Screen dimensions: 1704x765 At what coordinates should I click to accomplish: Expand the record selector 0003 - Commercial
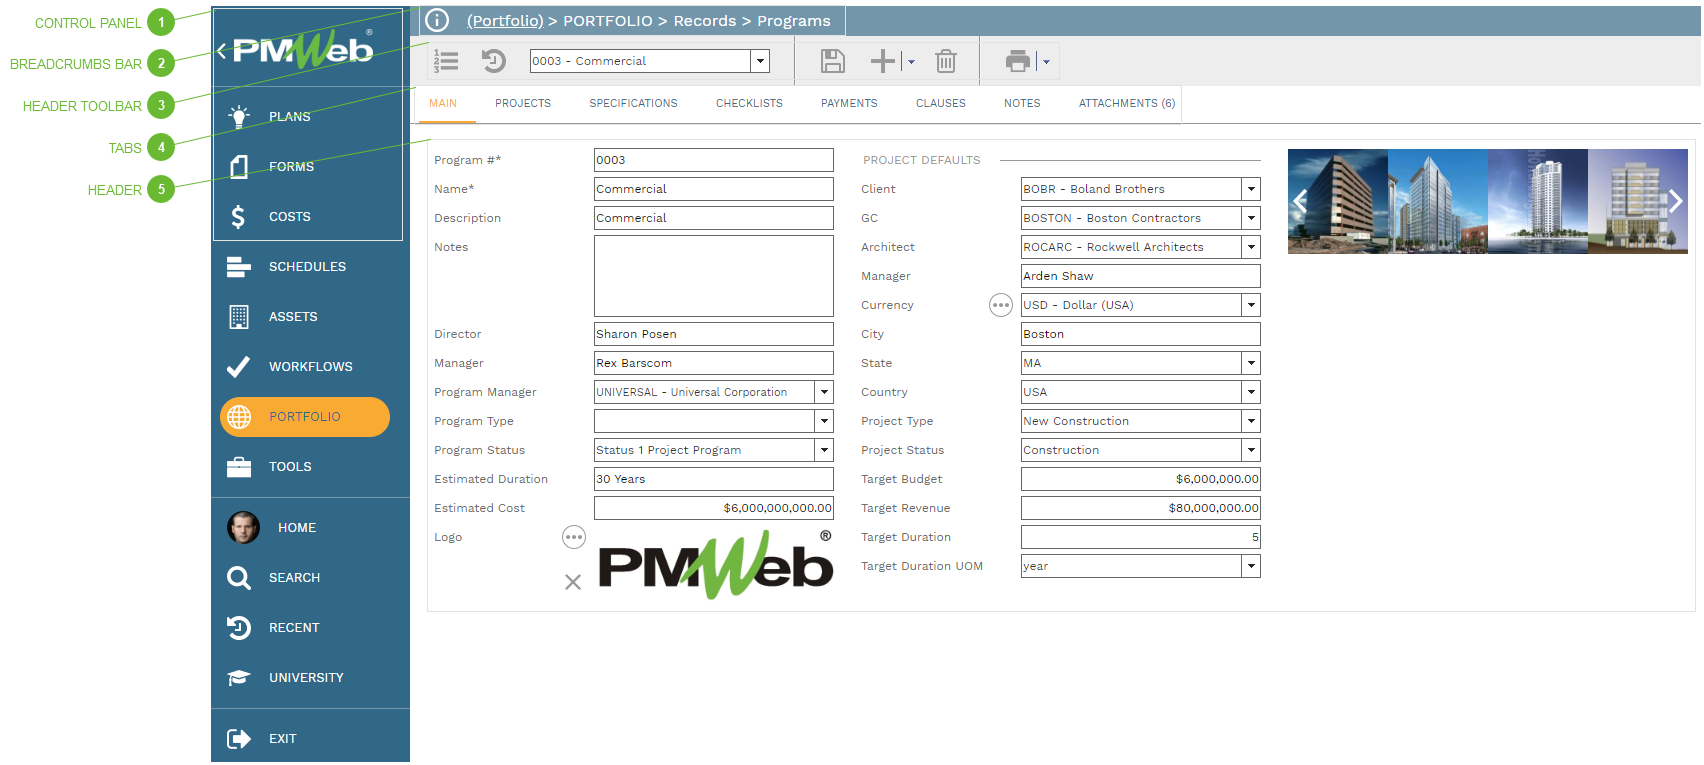tap(760, 61)
